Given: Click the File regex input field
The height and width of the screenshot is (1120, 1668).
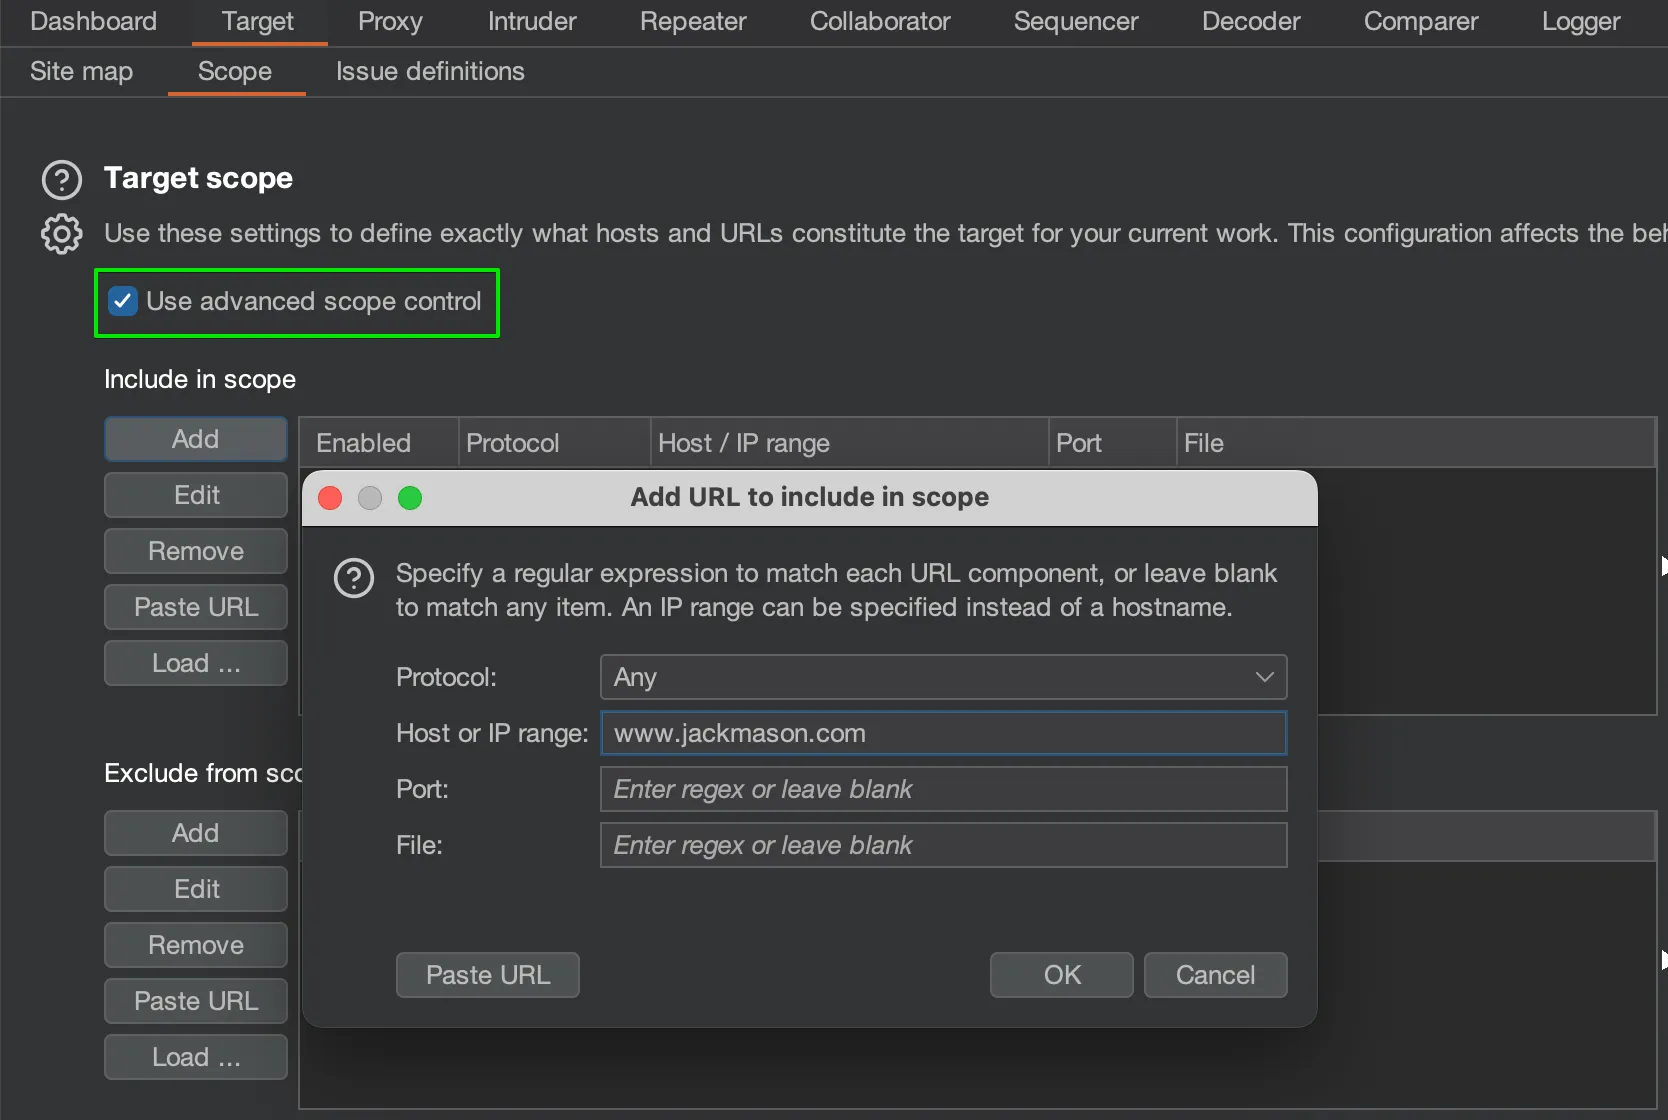Looking at the screenshot, I should [x=943, y=845].
